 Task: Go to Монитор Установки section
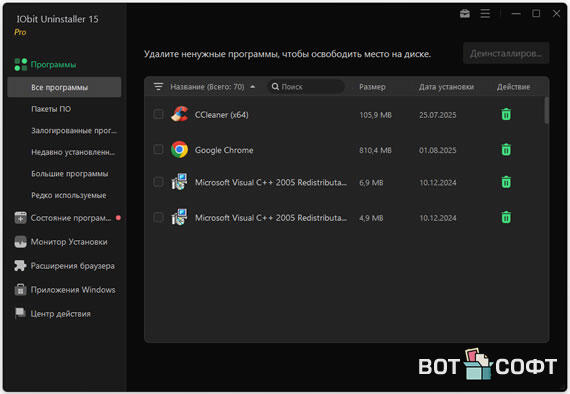[x=69, y=242]
